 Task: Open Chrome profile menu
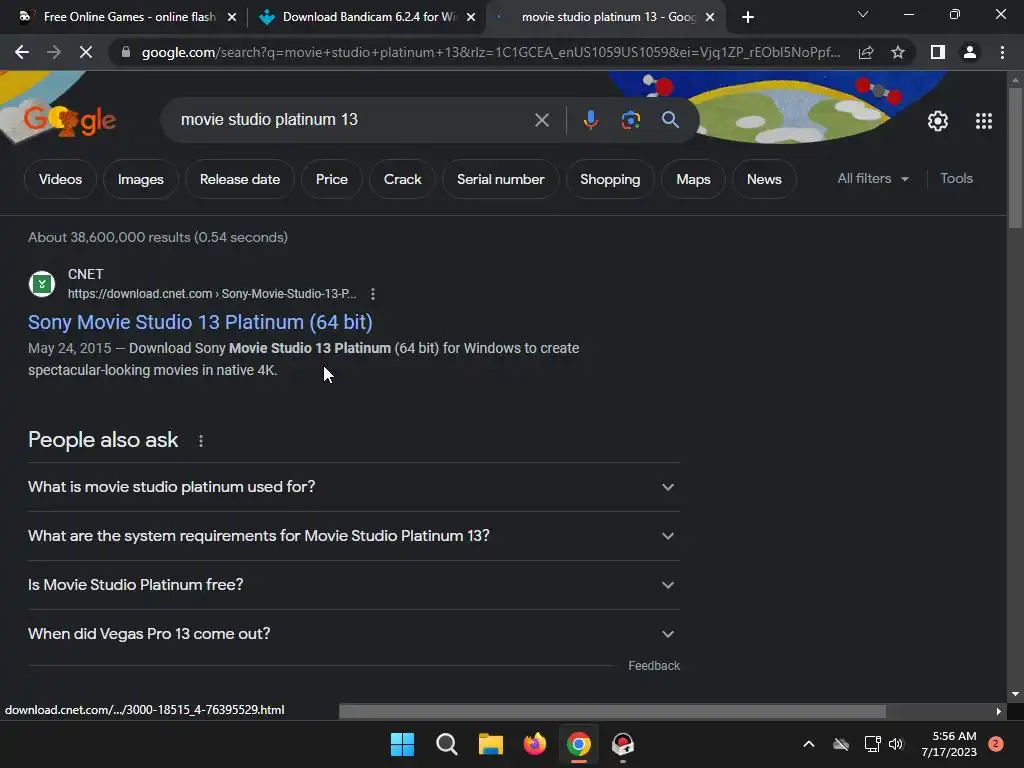coord(970,52)
